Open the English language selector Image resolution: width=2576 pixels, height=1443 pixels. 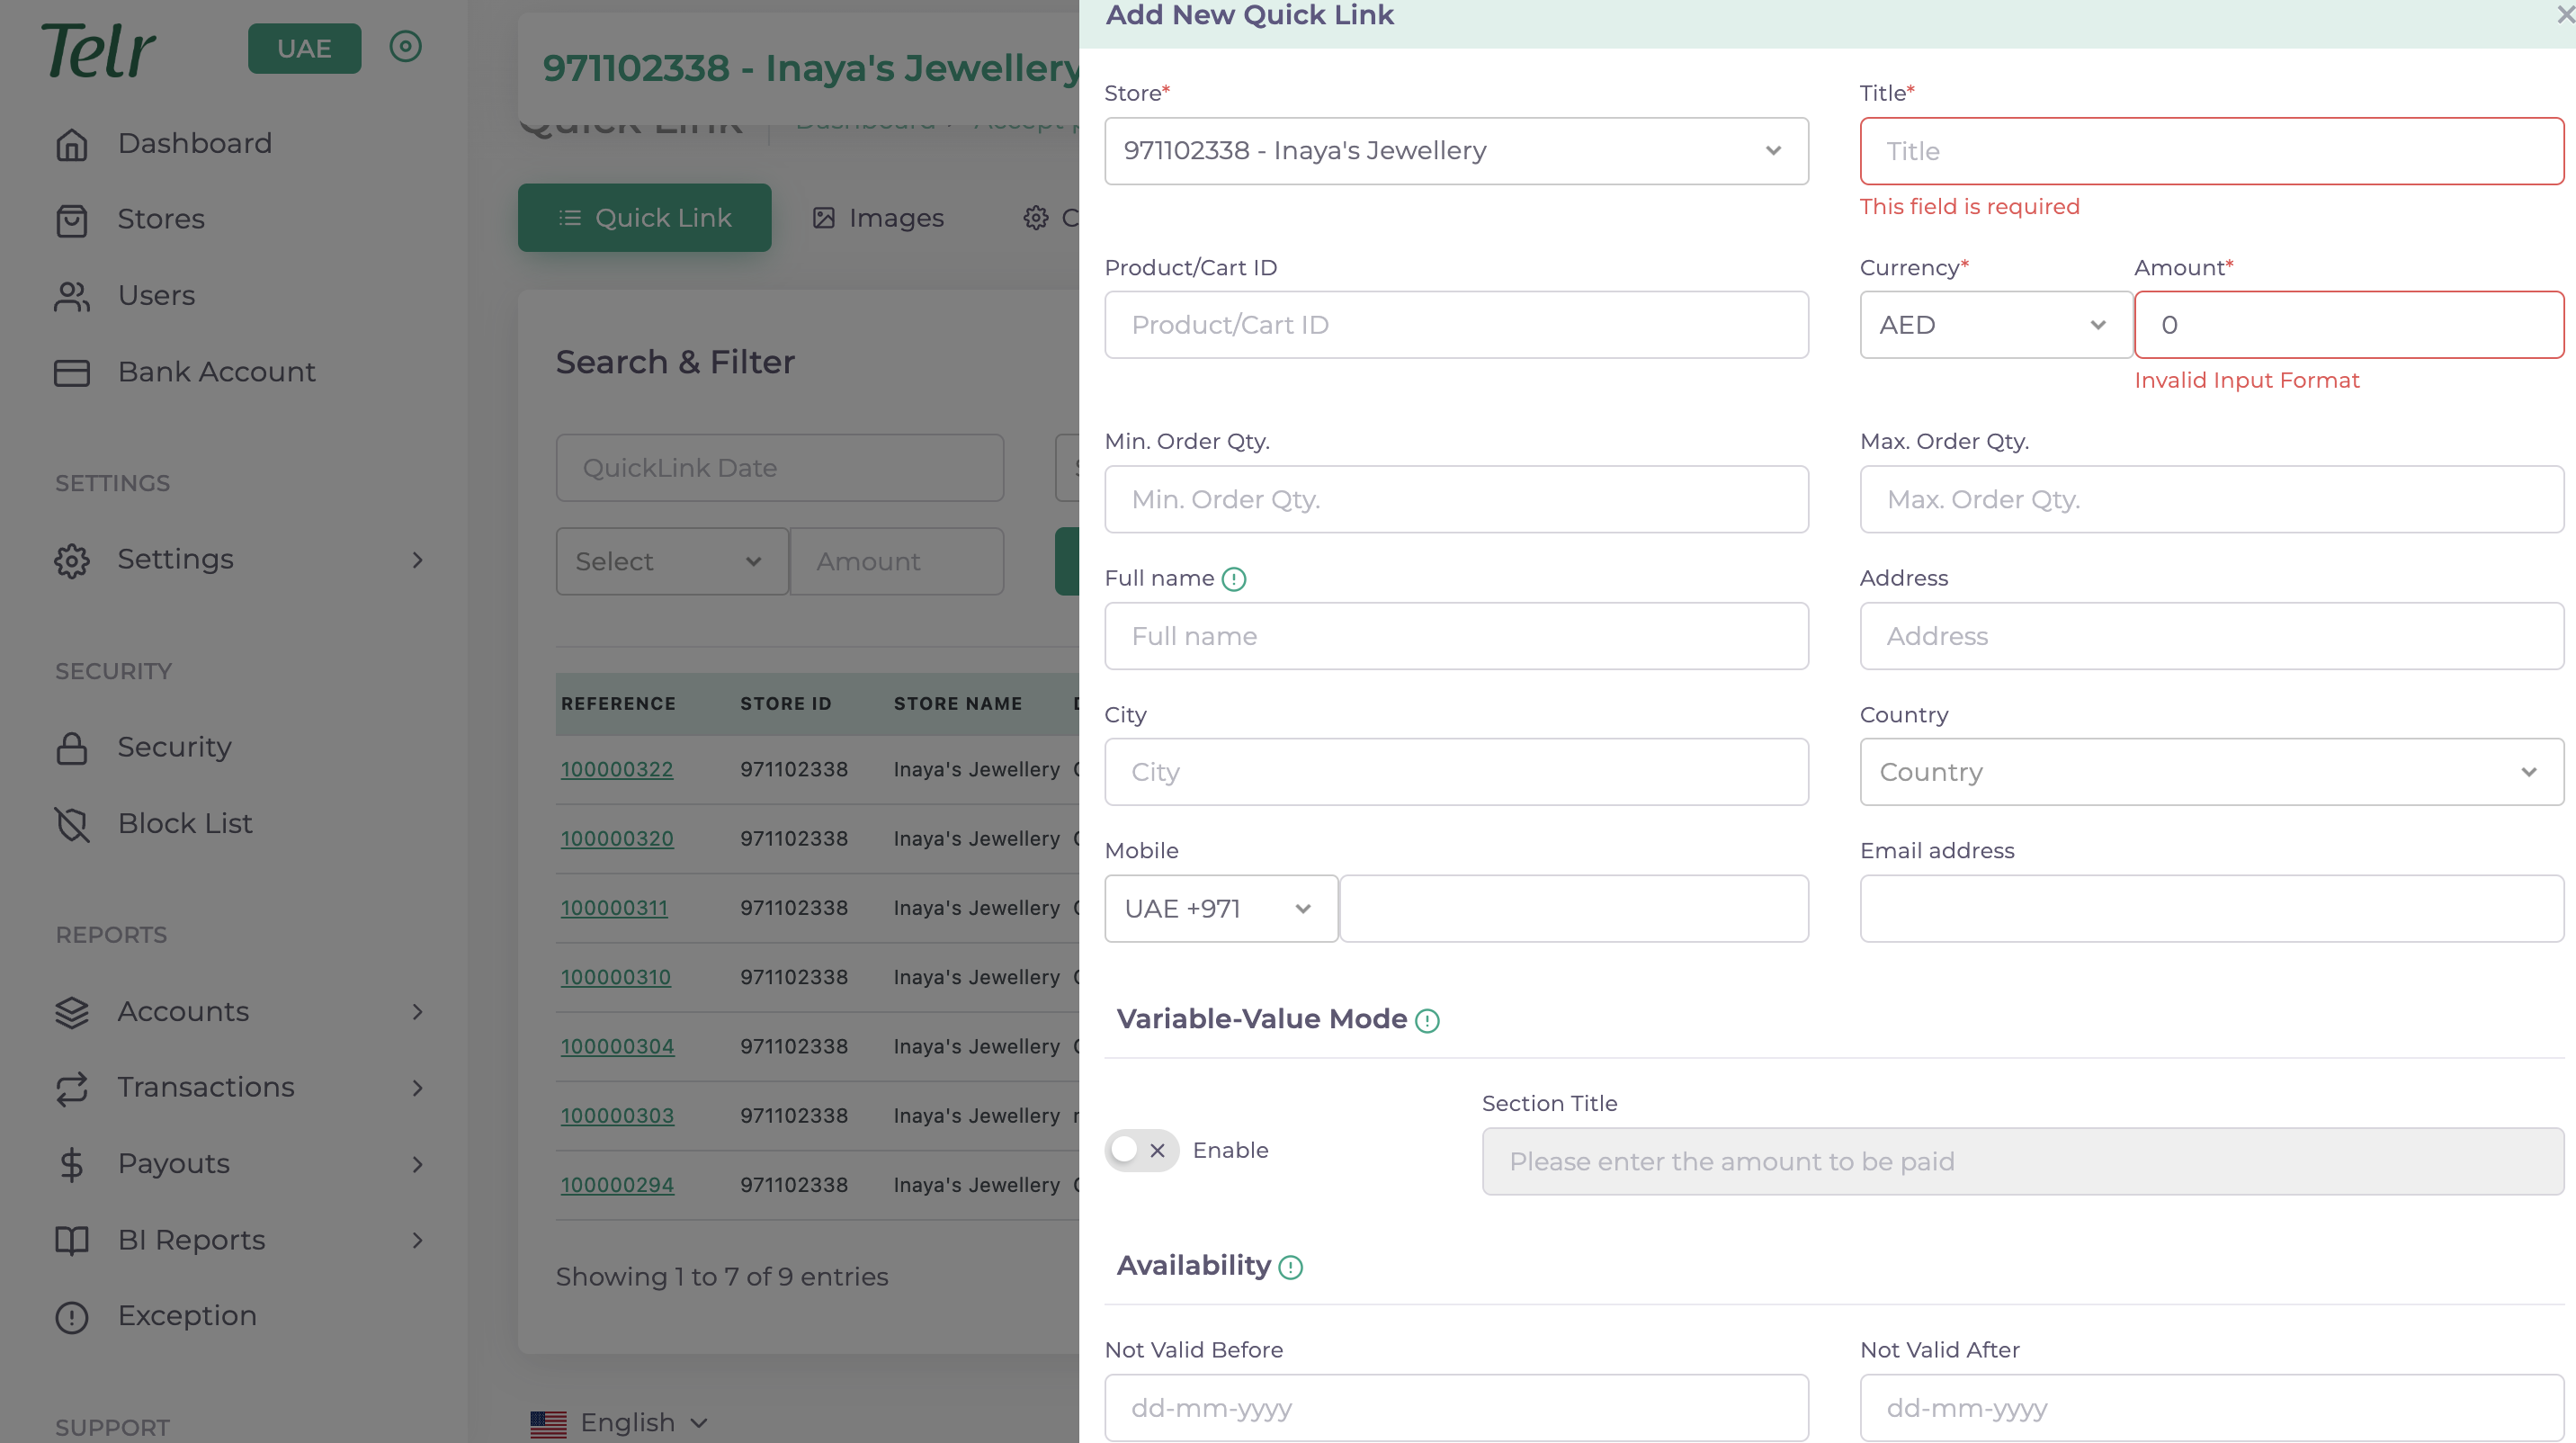coord(620,1423)
